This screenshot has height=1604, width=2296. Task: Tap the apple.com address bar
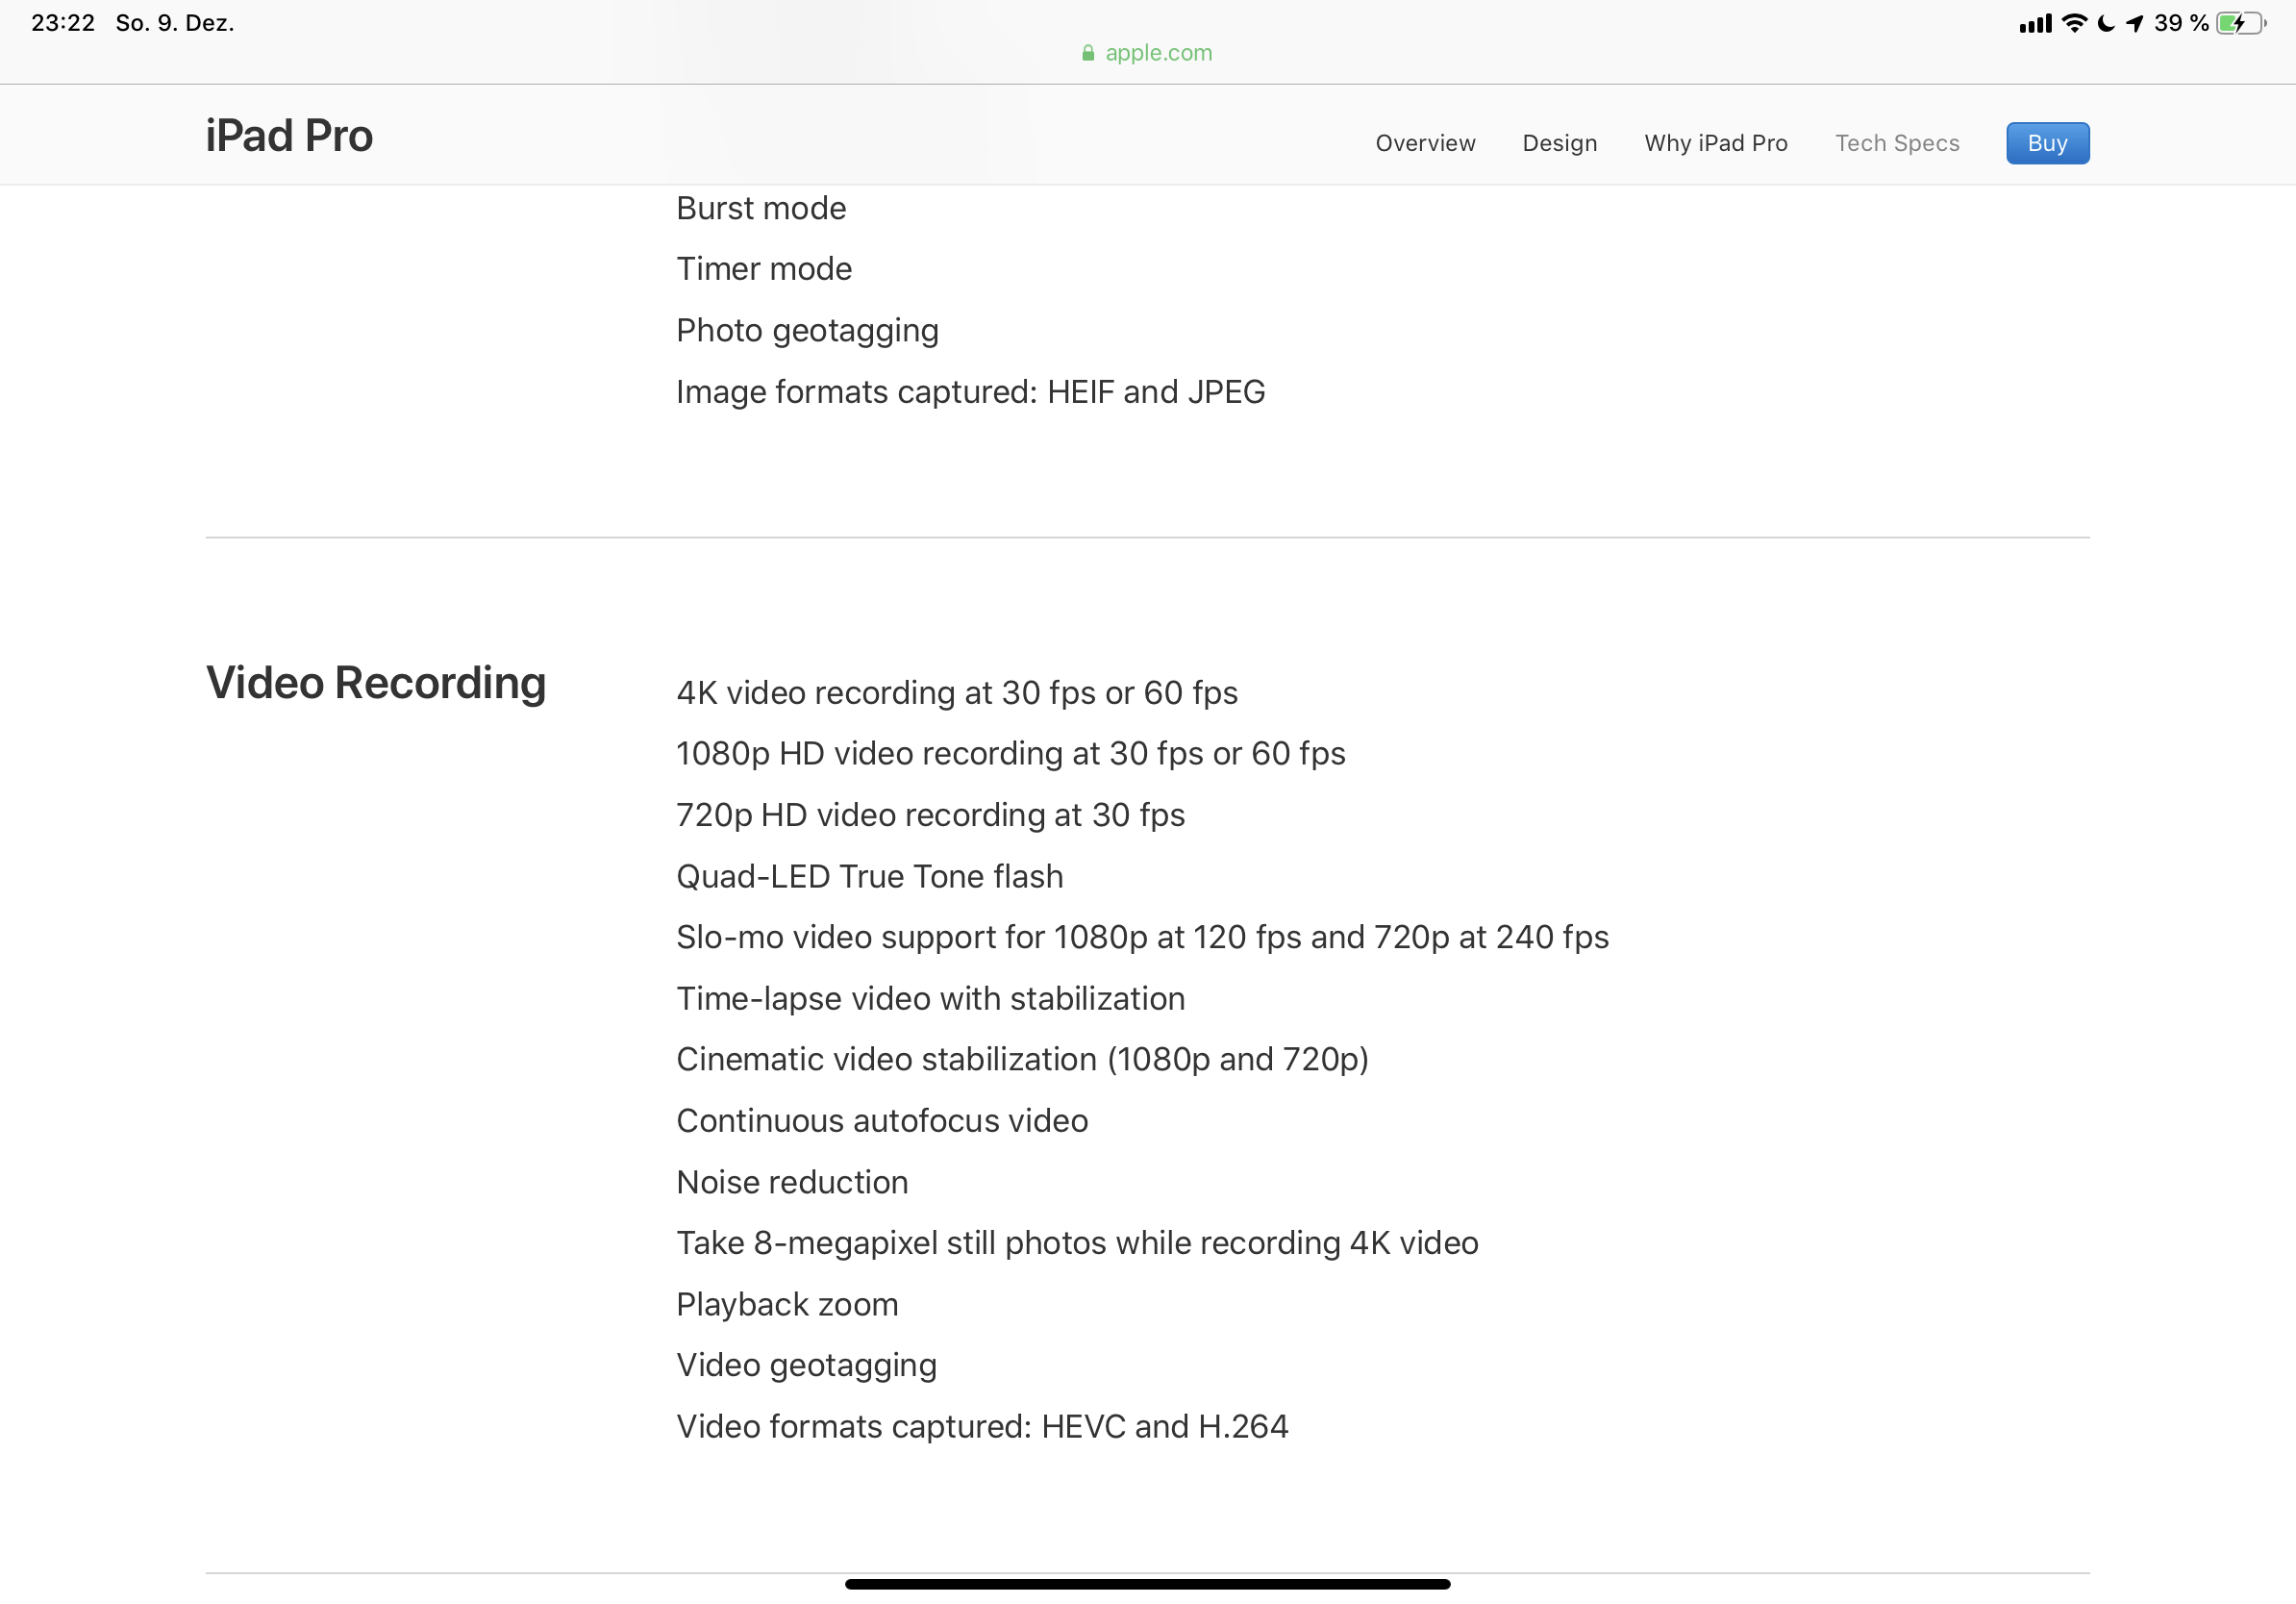point(1147,53)
